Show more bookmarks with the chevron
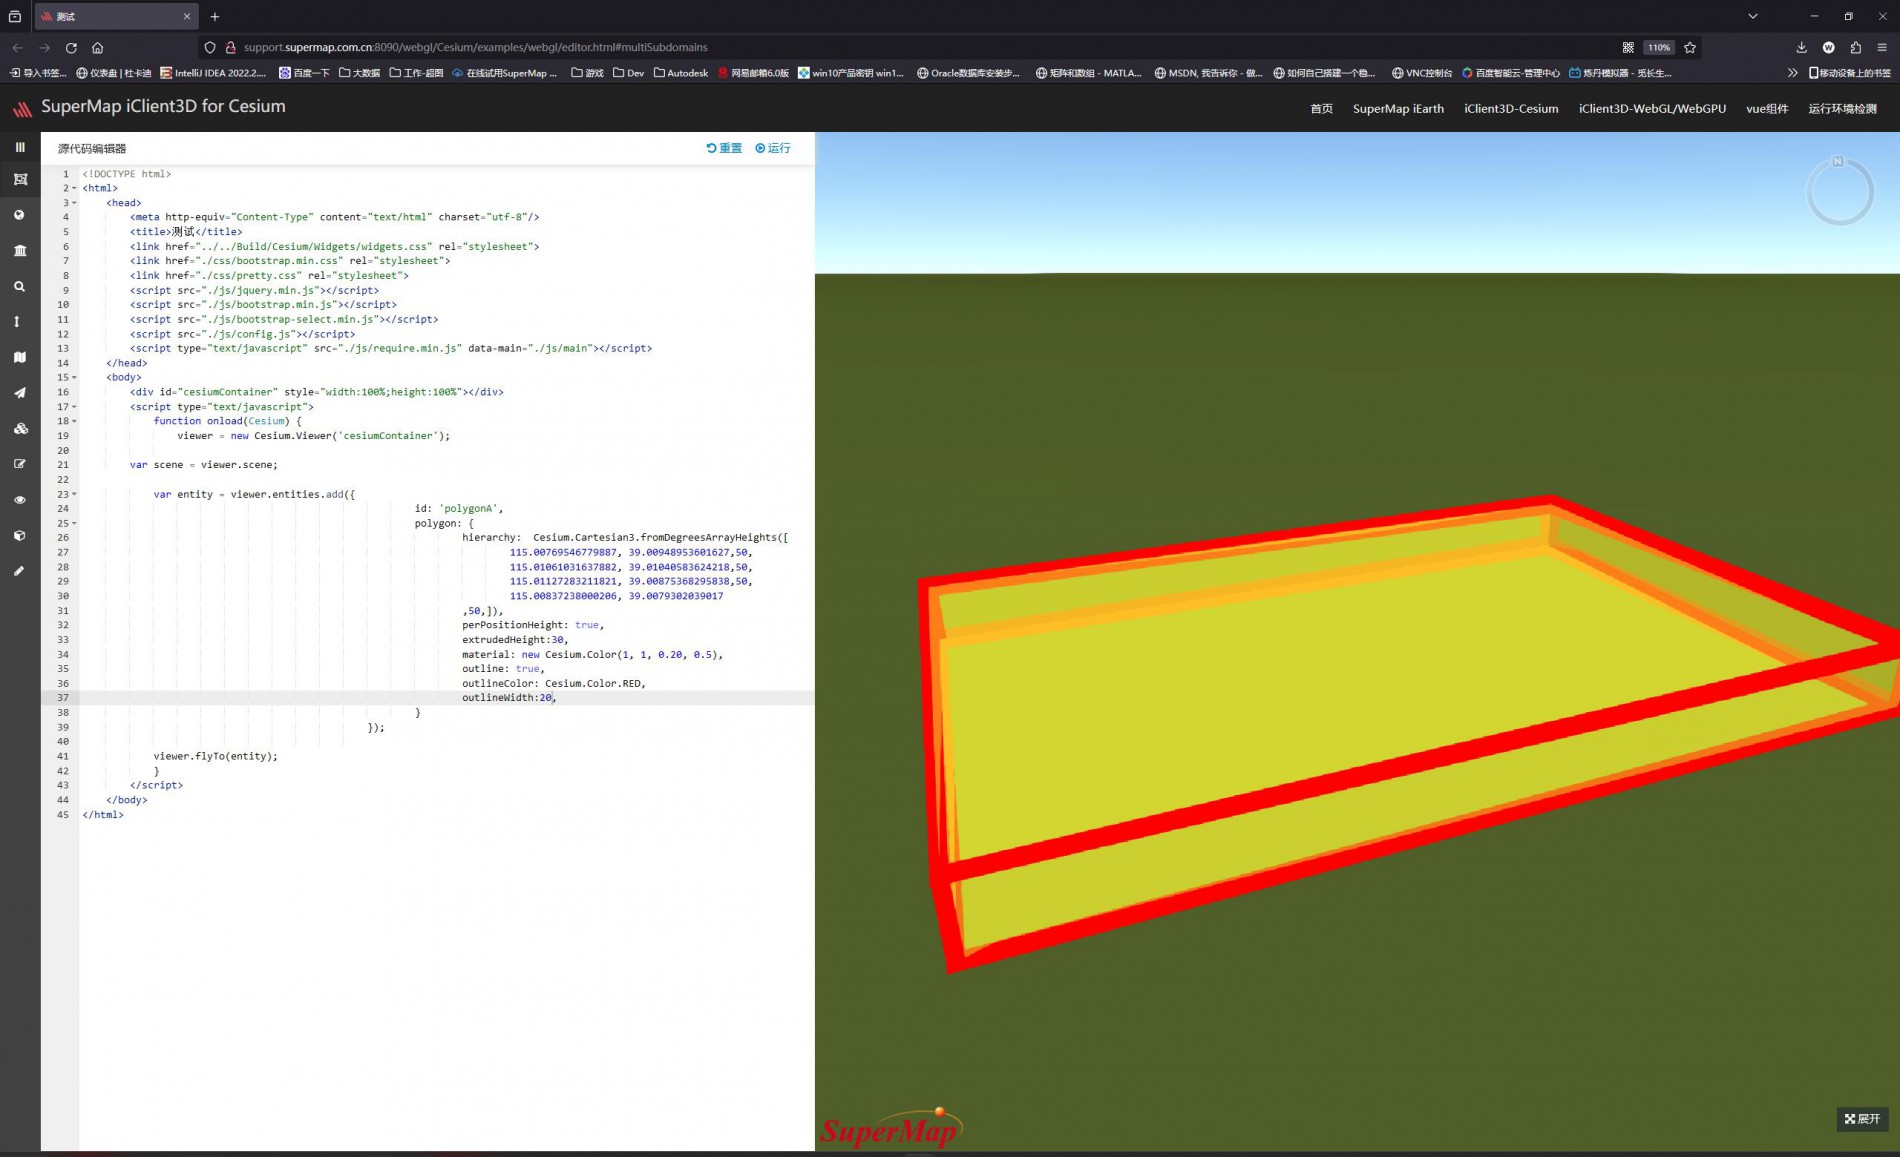 pyautogui.click(x=1792, y=73)
